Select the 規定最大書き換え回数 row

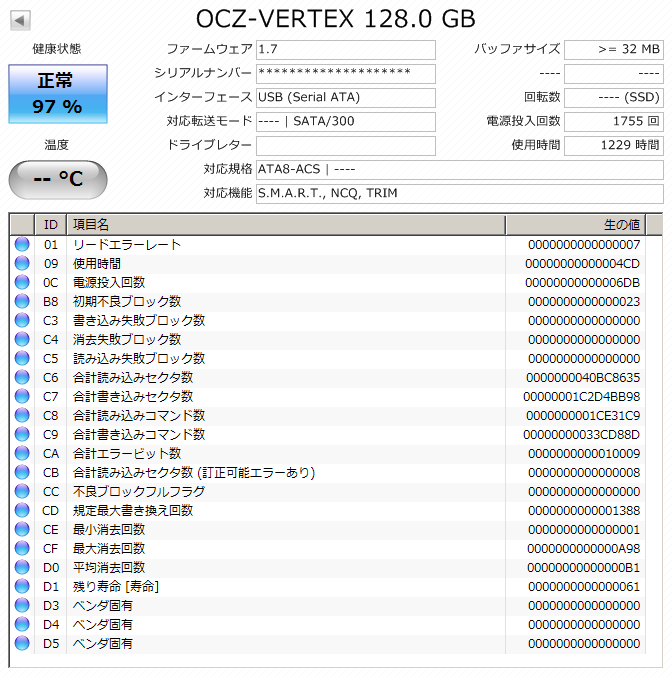328,511
